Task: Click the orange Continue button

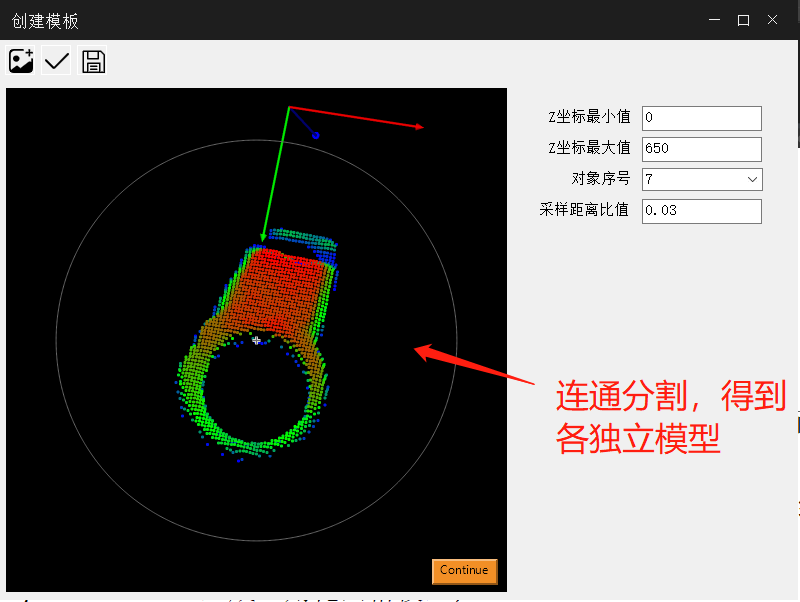Action: [x=464, y=571]
